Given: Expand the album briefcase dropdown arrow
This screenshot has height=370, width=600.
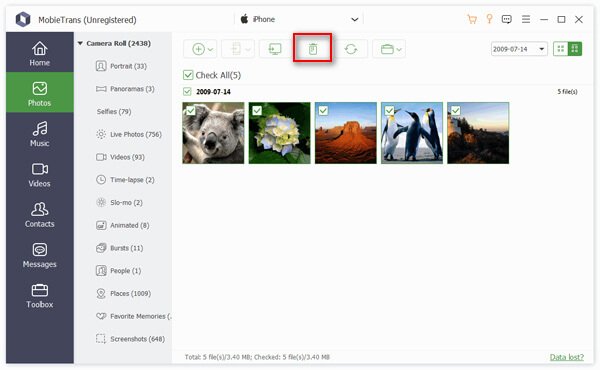Looking at the screenshot, I should pos(399,49).
